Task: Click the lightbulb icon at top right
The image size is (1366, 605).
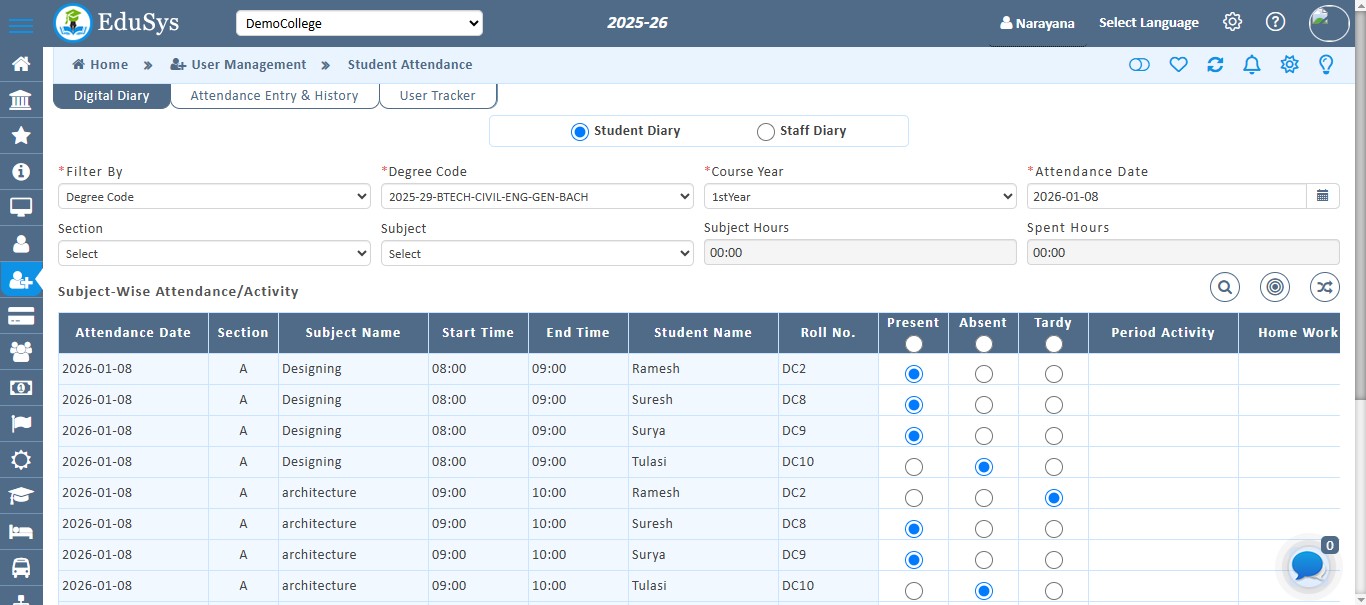Action: [x=1326, y=64]
